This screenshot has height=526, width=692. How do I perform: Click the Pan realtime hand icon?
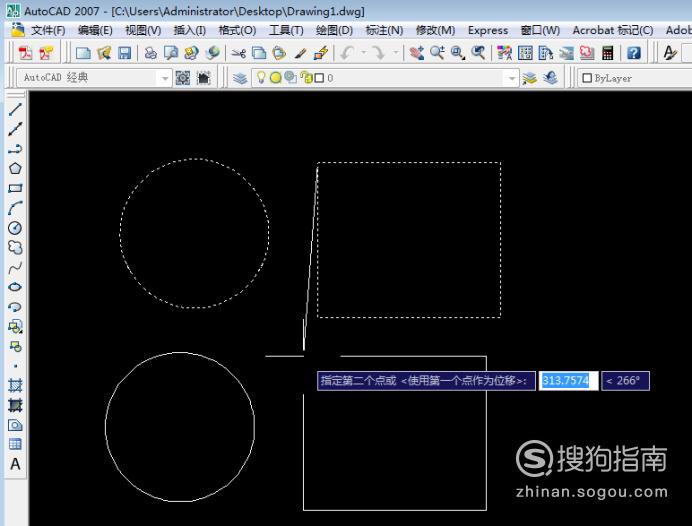[417, 53]
